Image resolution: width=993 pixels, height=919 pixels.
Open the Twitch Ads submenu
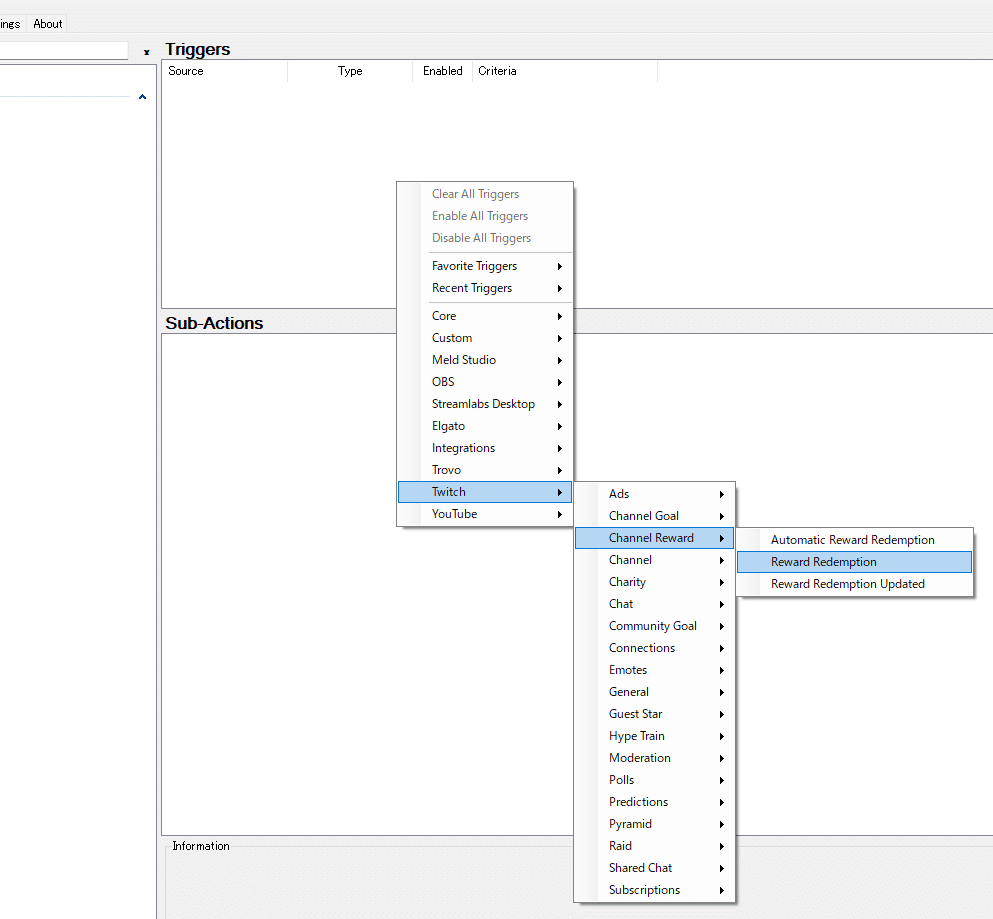coord(654,494)
